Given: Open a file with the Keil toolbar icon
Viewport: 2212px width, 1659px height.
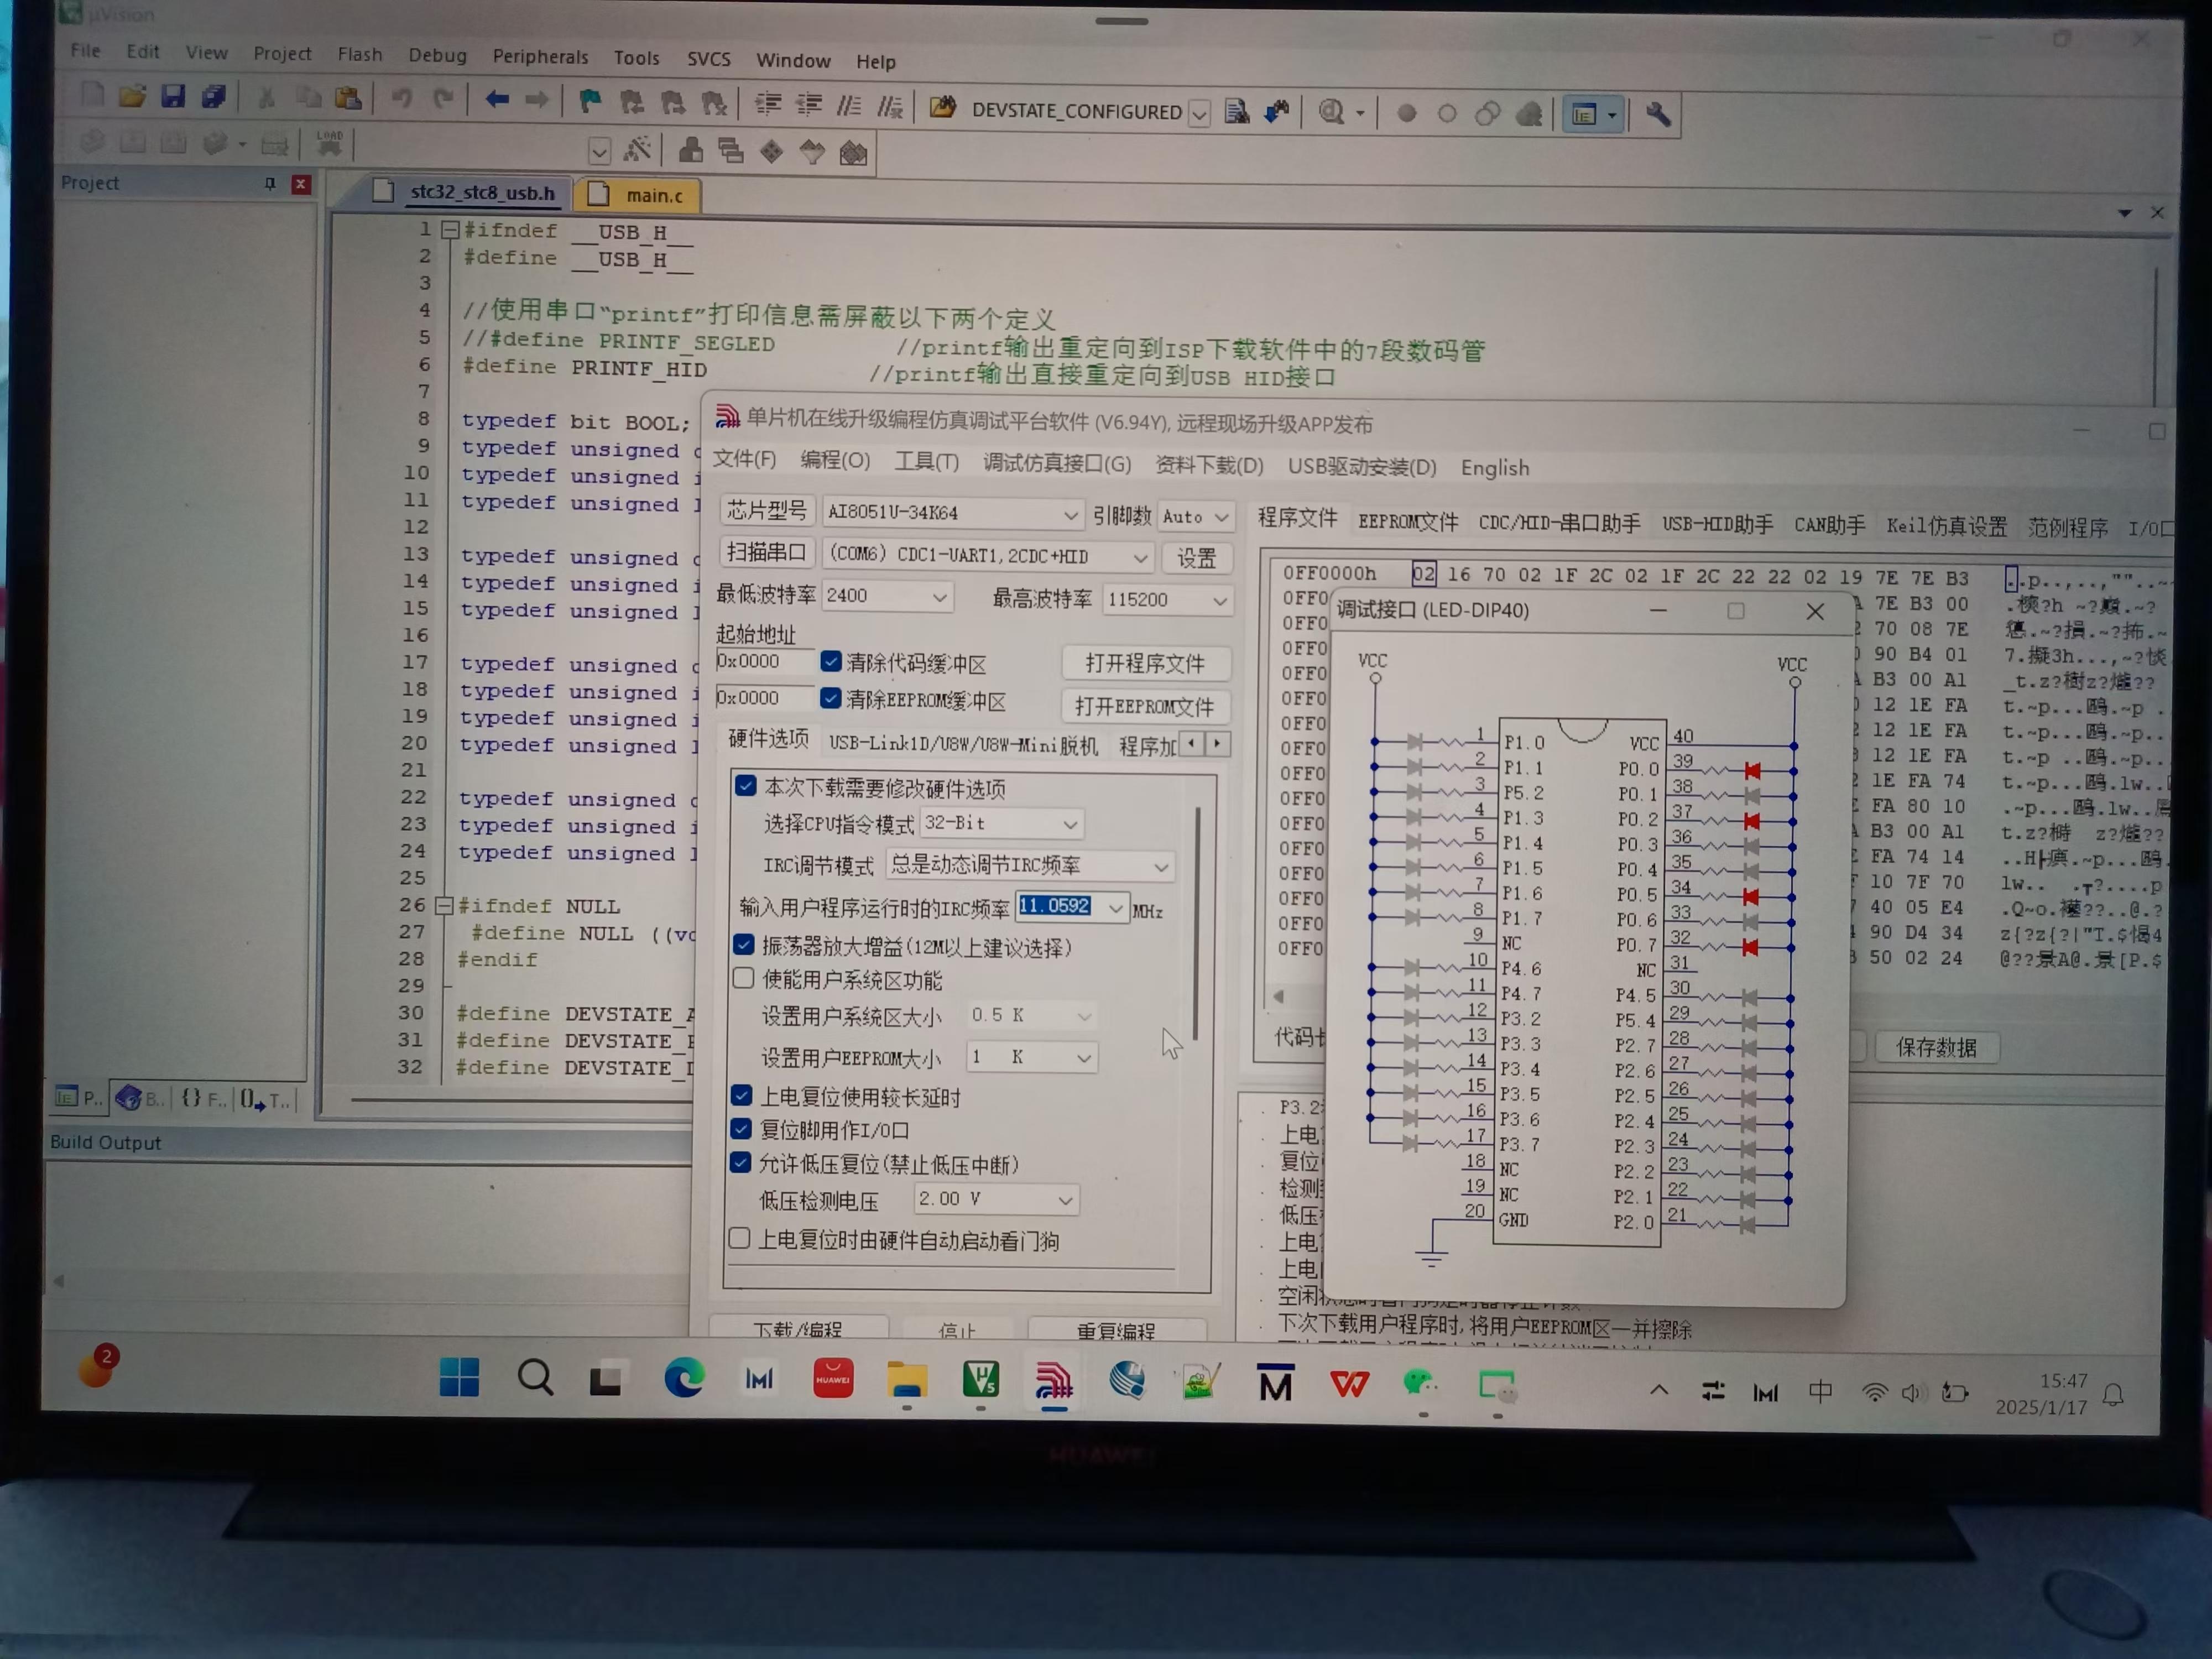Looking at the screenshot, I should 131,96.
